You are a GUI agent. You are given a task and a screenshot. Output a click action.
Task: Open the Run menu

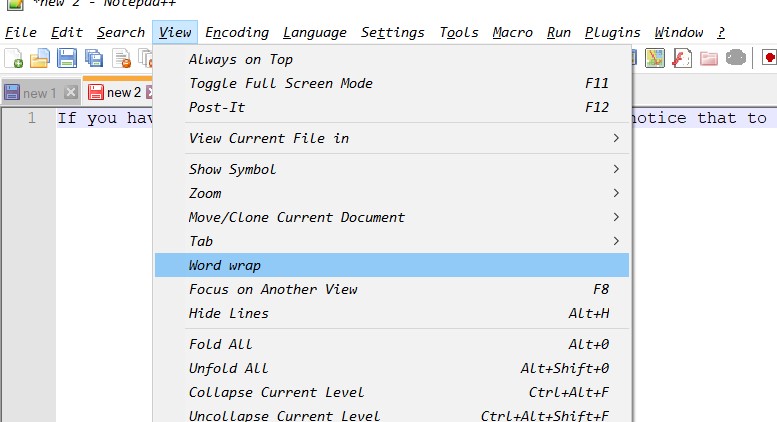click(x=558, y=33)
